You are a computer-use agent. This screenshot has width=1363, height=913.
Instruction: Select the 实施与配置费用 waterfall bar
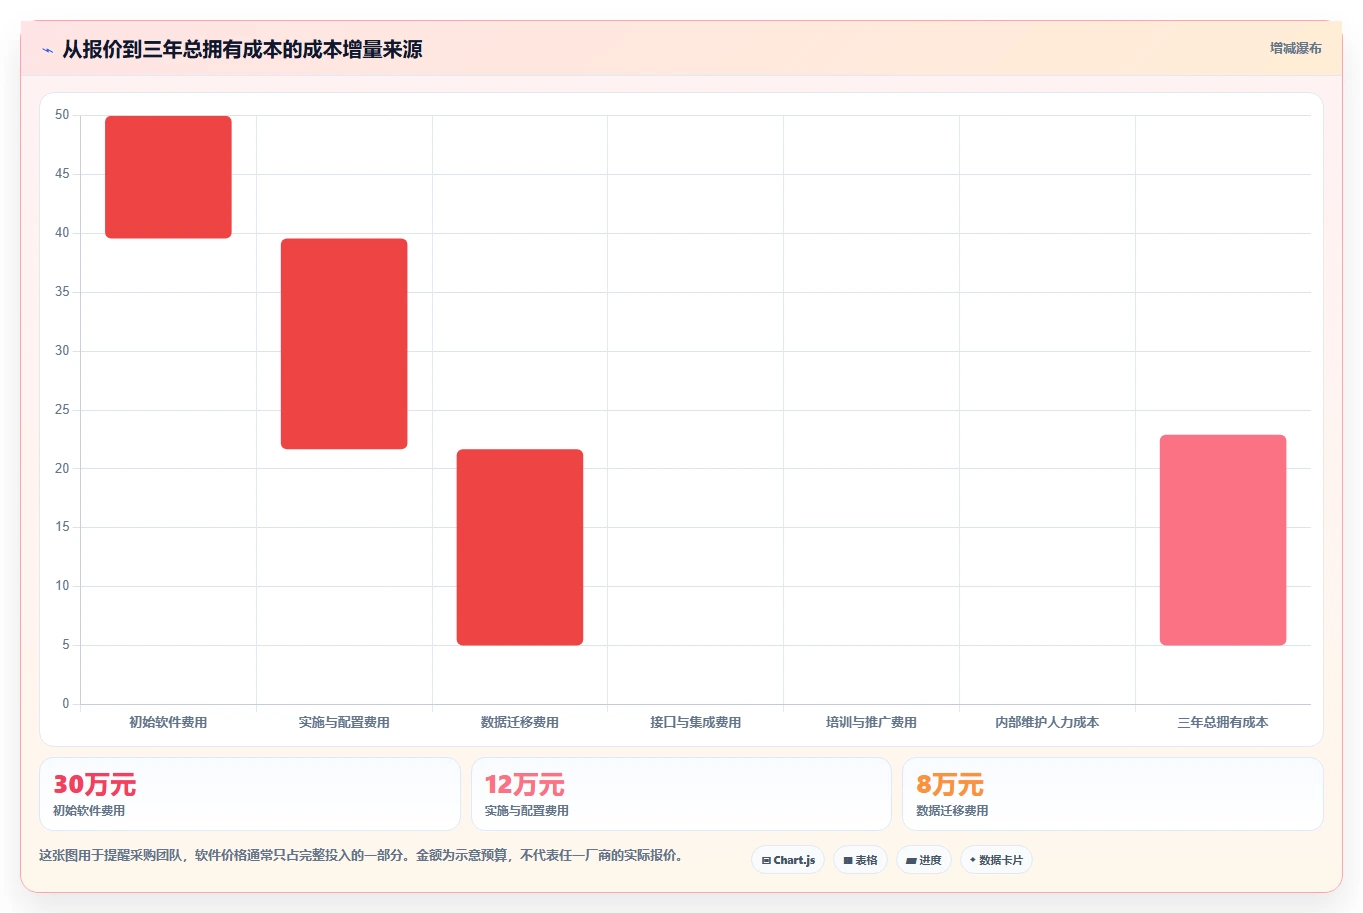point(344,344)
